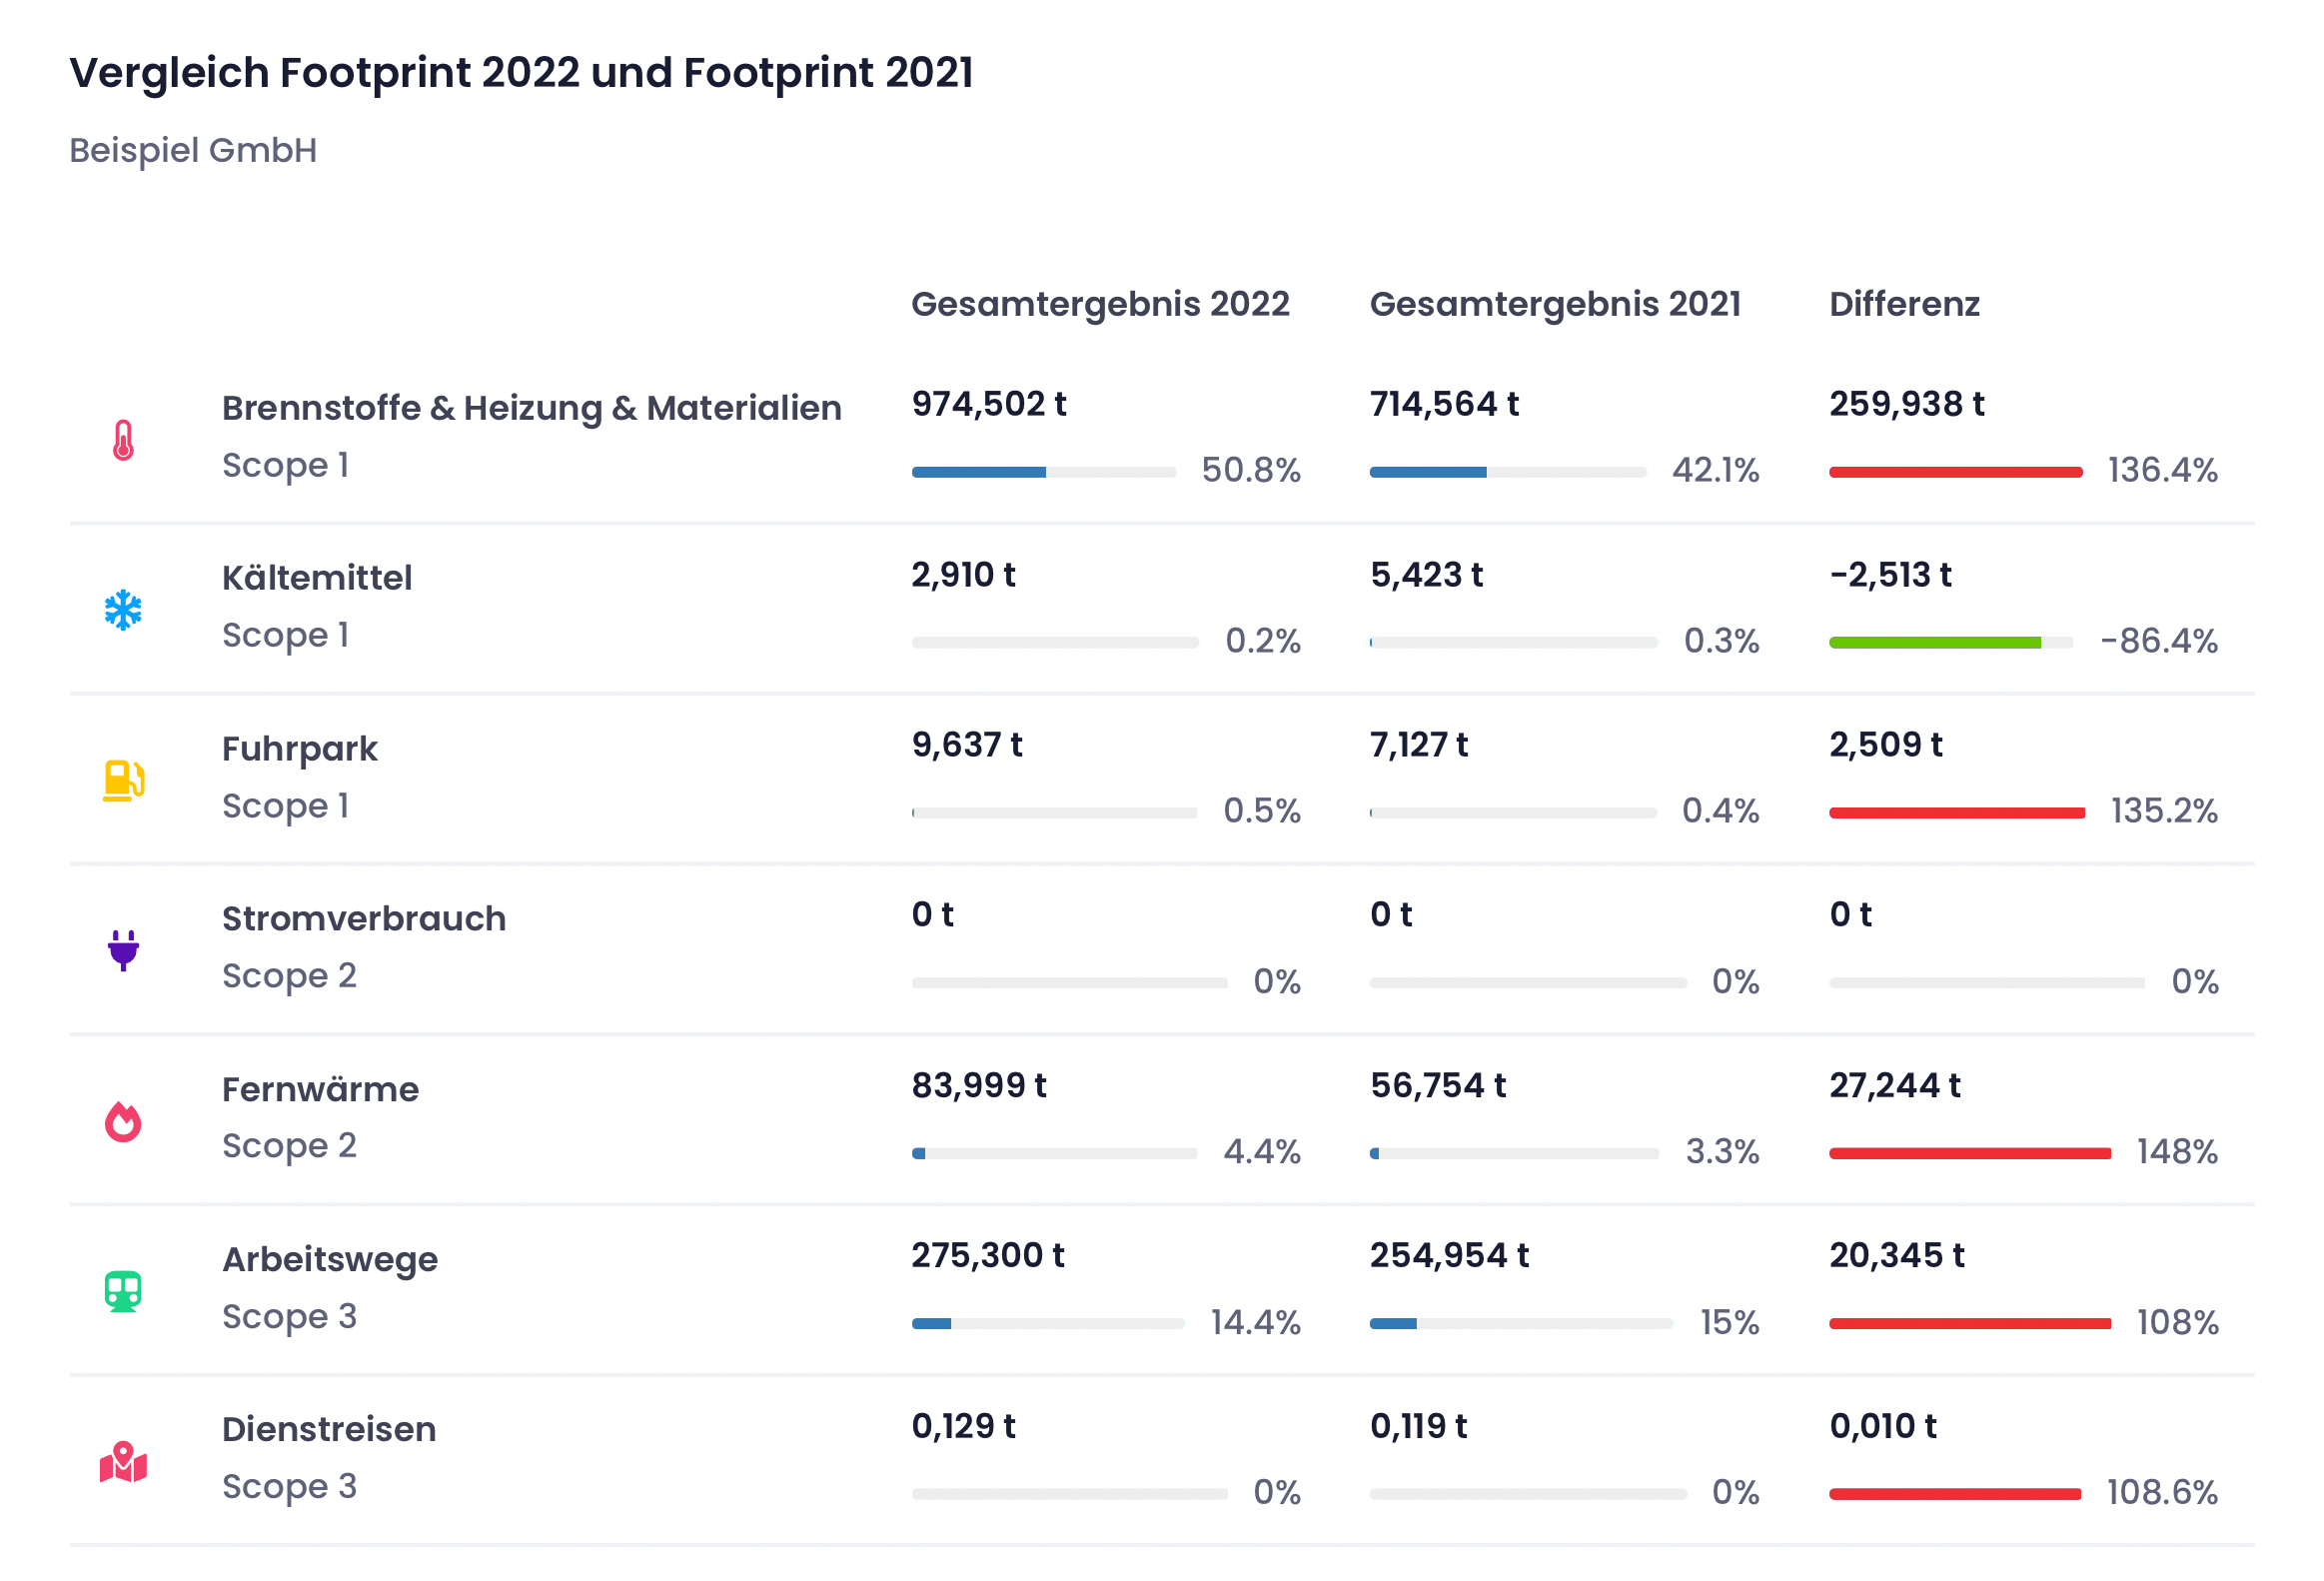Click the Gesamtergebnis 2022 column header
This screenshot has width=2324, height=1581.
[x=1100, y=304]
